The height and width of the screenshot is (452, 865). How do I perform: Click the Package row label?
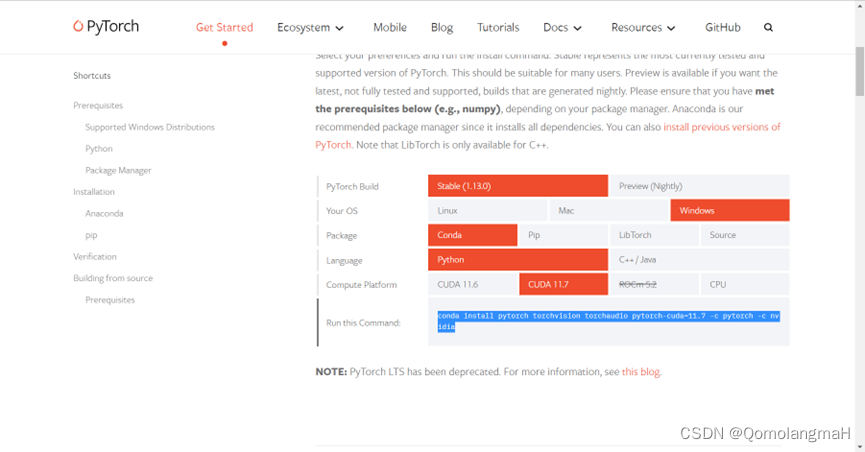click(341, 236)
